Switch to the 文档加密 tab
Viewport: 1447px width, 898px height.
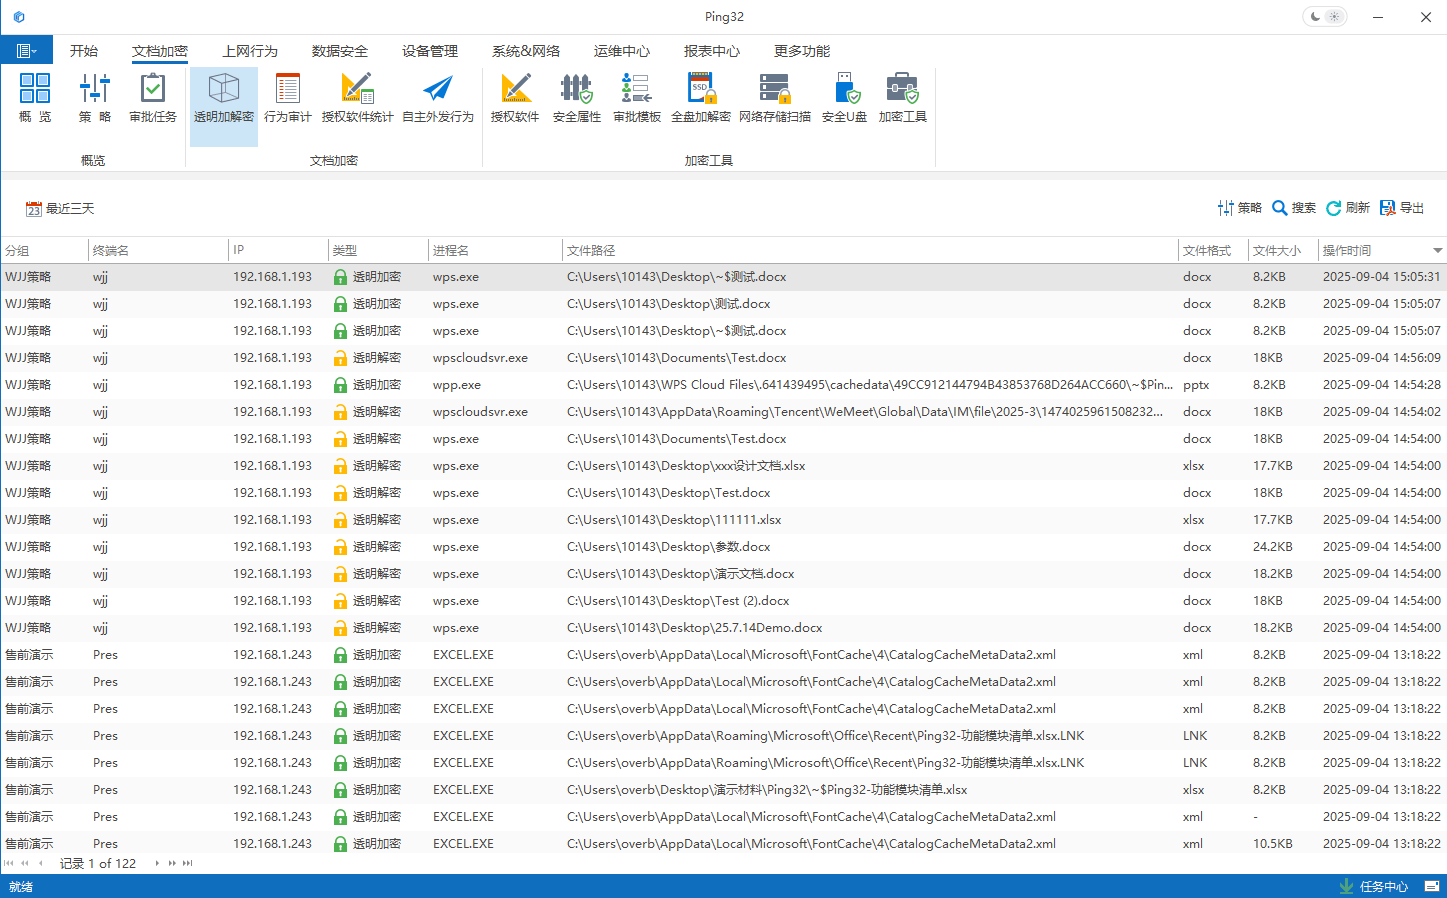pos(160,51)
